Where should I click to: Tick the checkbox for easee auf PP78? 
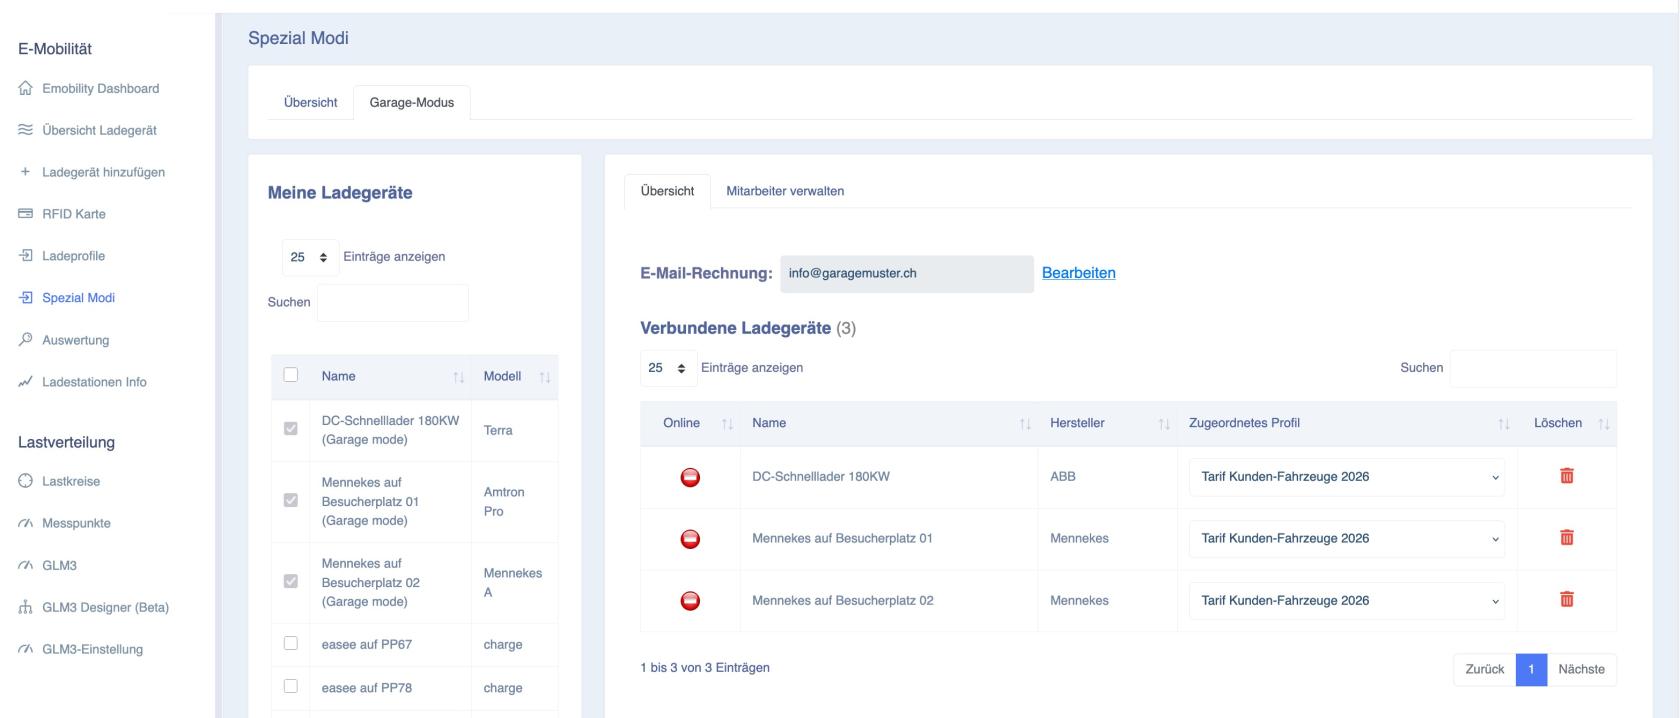(291, 686)
